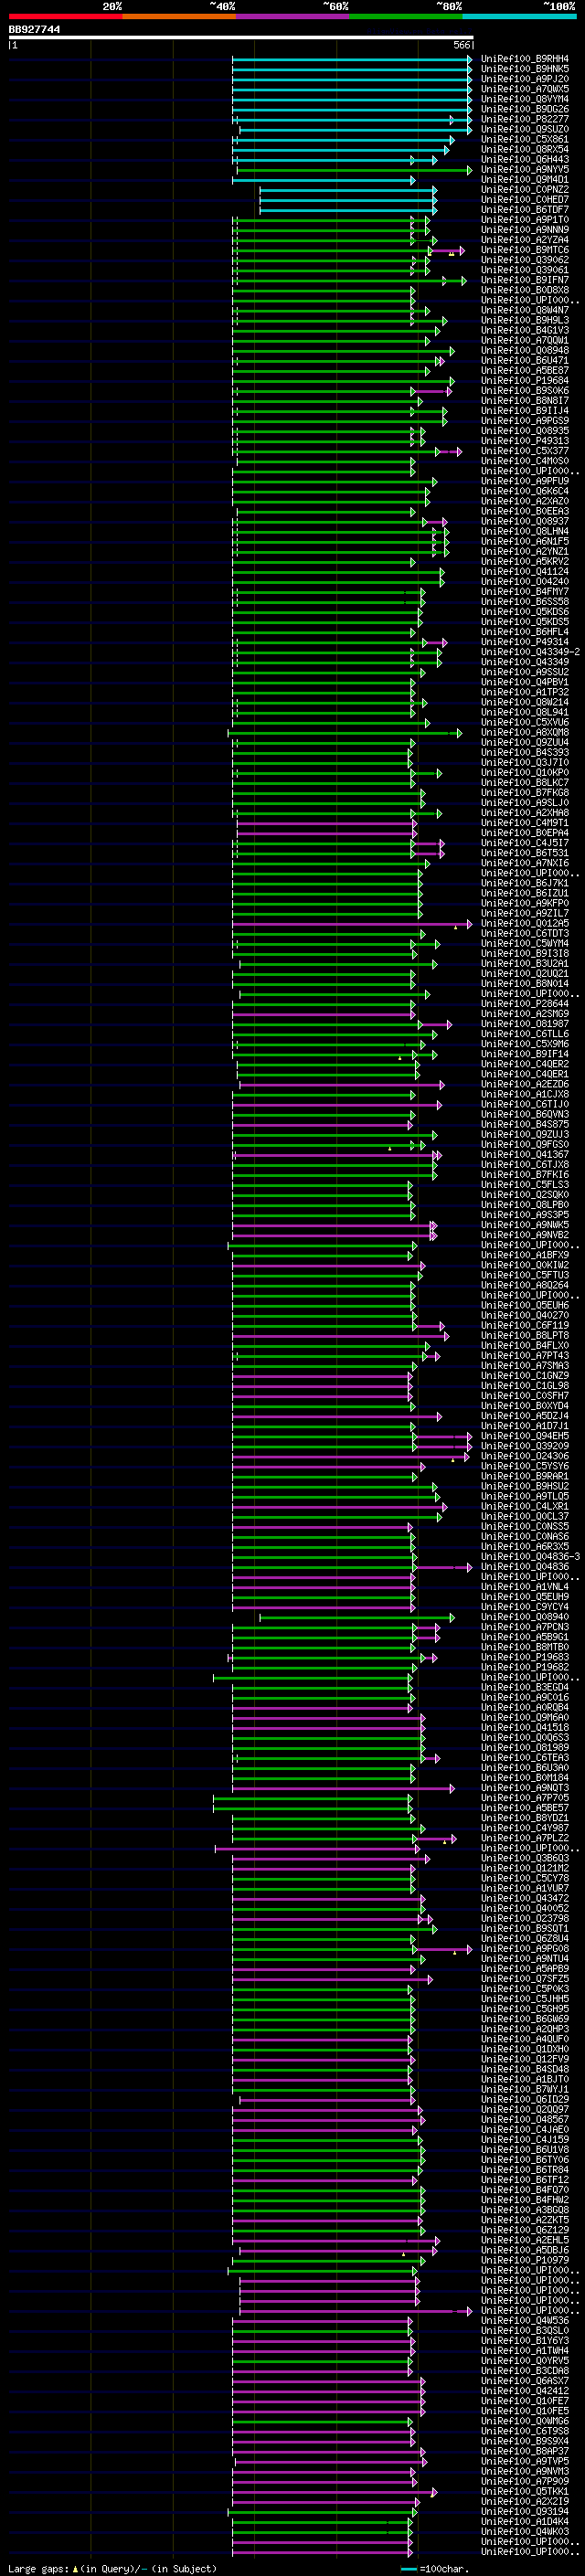Select the UniRef100_Q9SUZ0 label
The height and width of the screenshot is (2576, 585).
525,129
